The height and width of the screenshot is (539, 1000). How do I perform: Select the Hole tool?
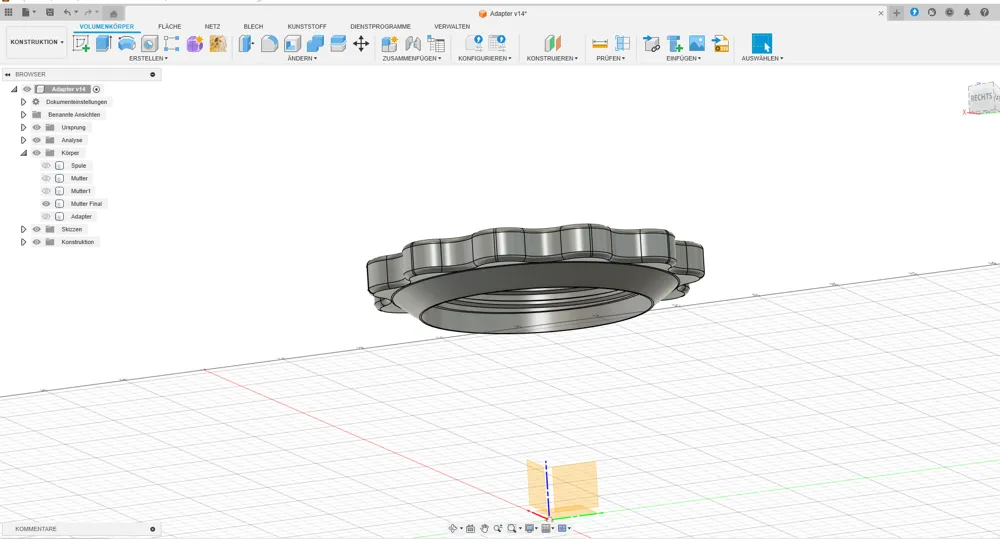149,43
